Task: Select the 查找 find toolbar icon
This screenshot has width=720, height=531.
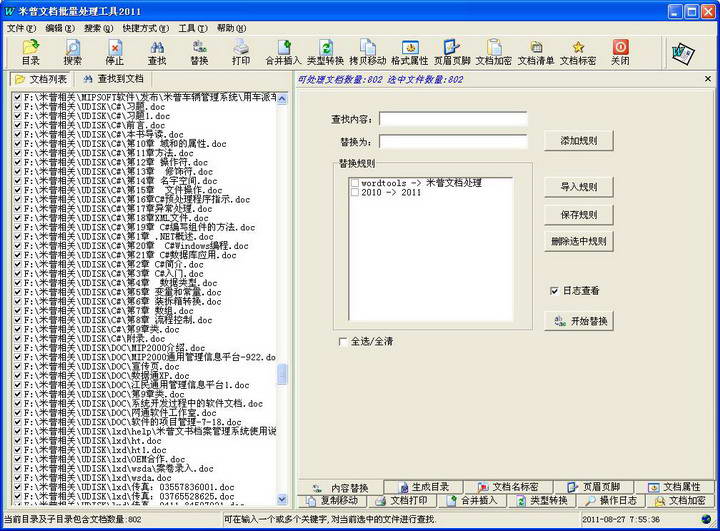Action: point(157,52)
